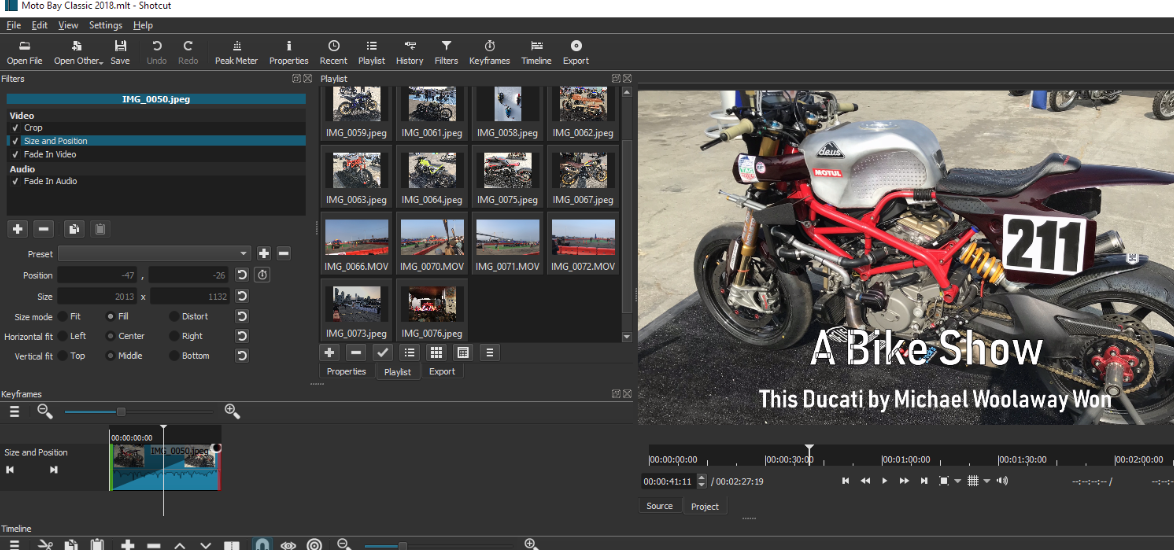Open the Export panel from toolbar

[x=576, y=52]
